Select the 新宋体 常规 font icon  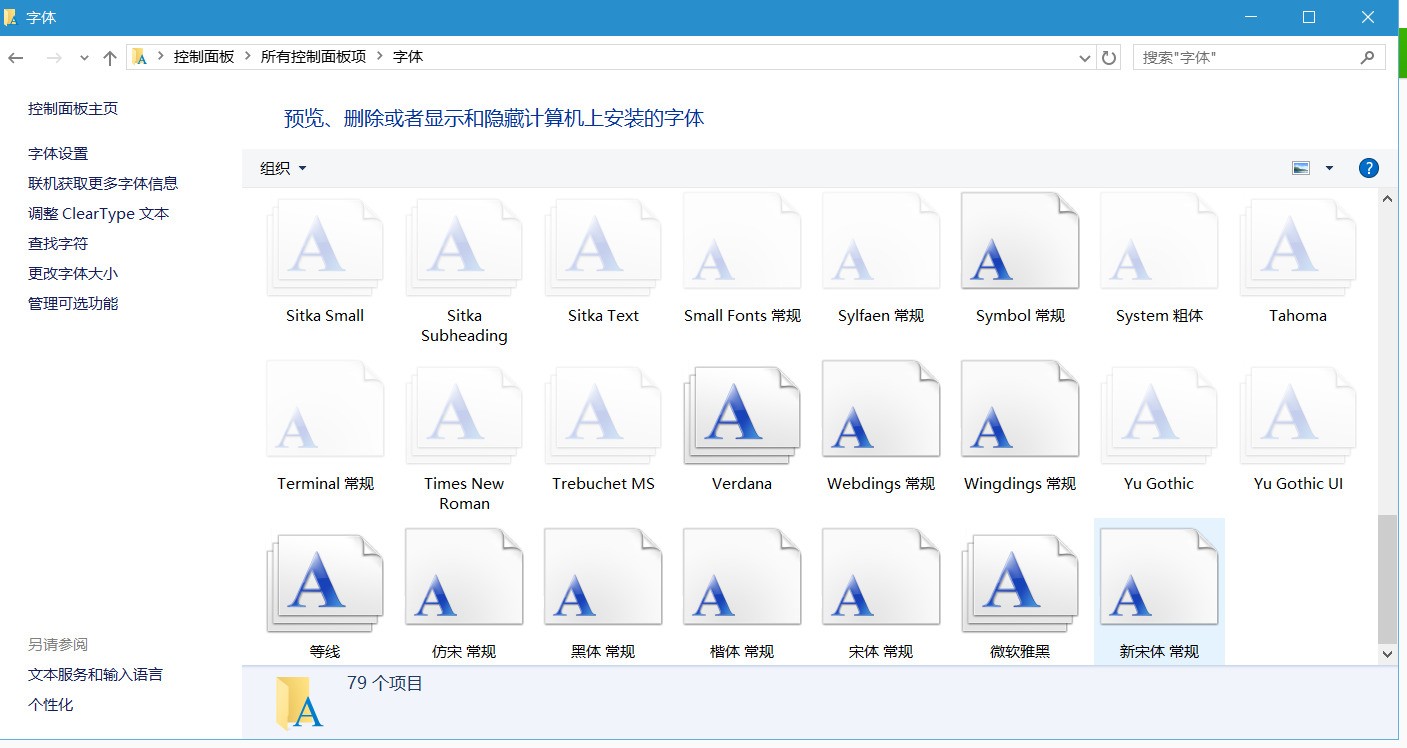click(1159, 577)
